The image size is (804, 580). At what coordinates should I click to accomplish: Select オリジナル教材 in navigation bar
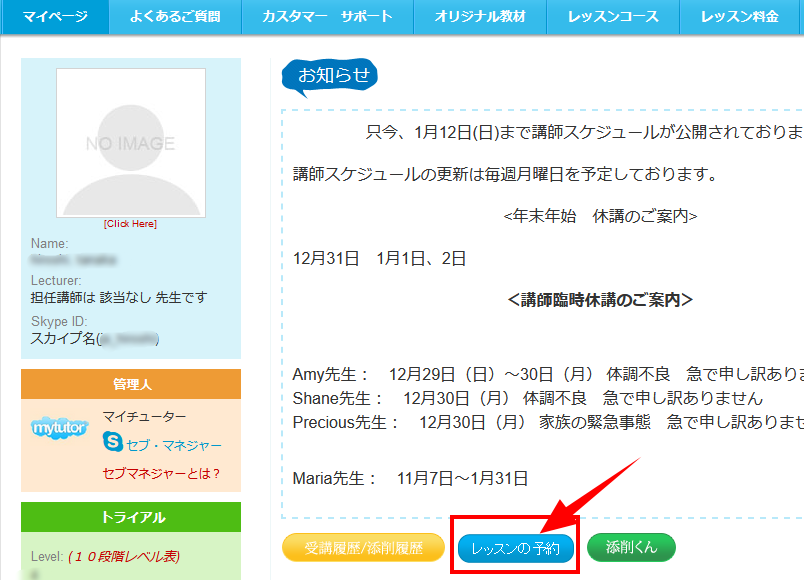(480, 16)
